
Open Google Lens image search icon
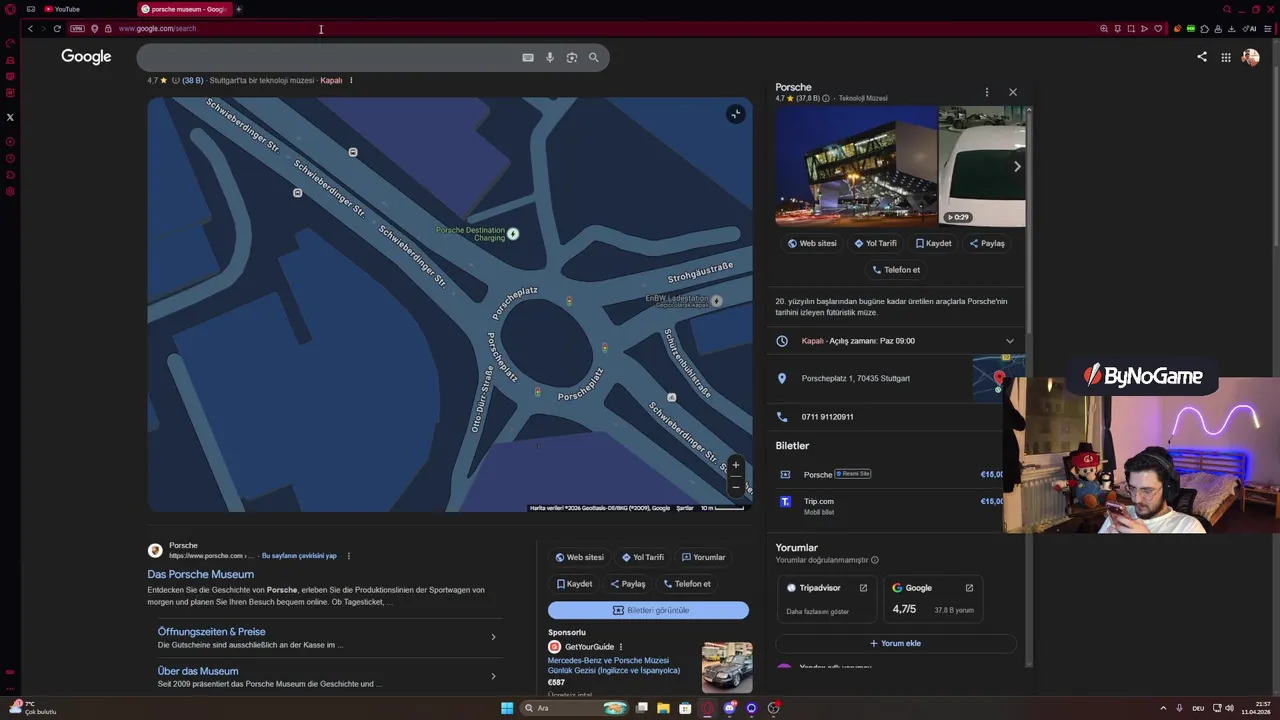[x=572, y=58]
